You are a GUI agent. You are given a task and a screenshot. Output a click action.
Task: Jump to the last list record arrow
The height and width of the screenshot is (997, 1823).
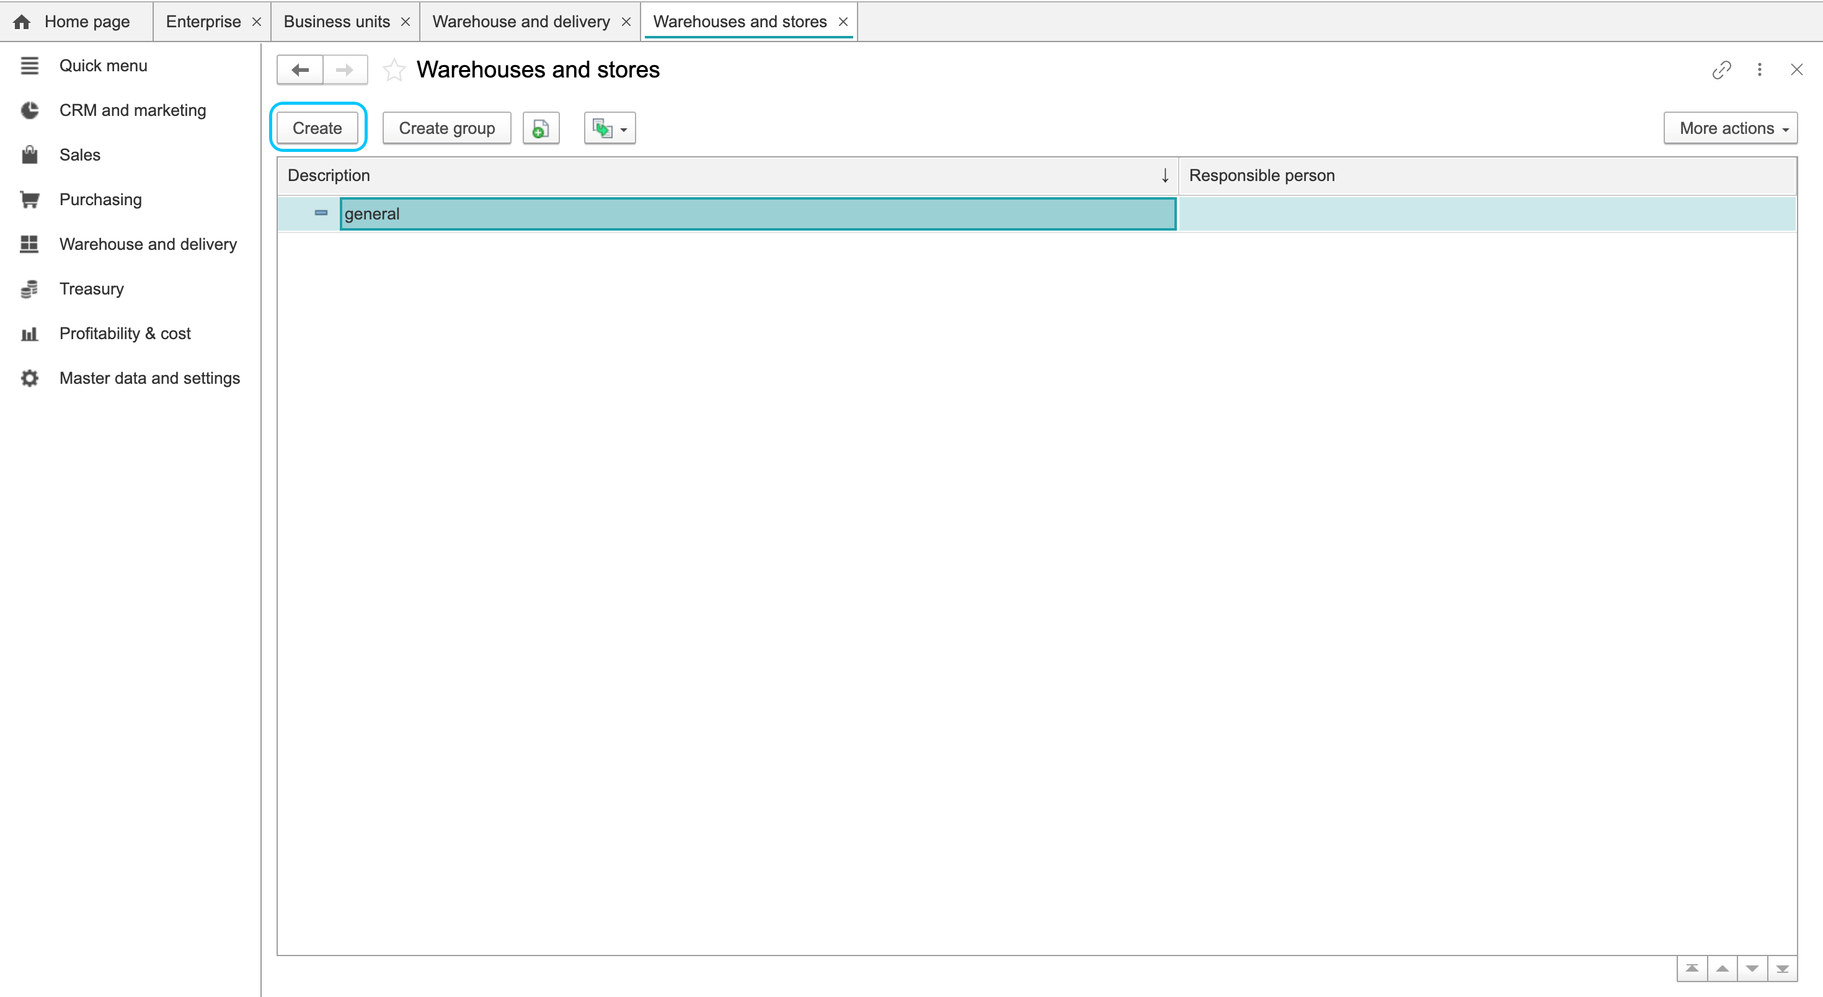1782,969
